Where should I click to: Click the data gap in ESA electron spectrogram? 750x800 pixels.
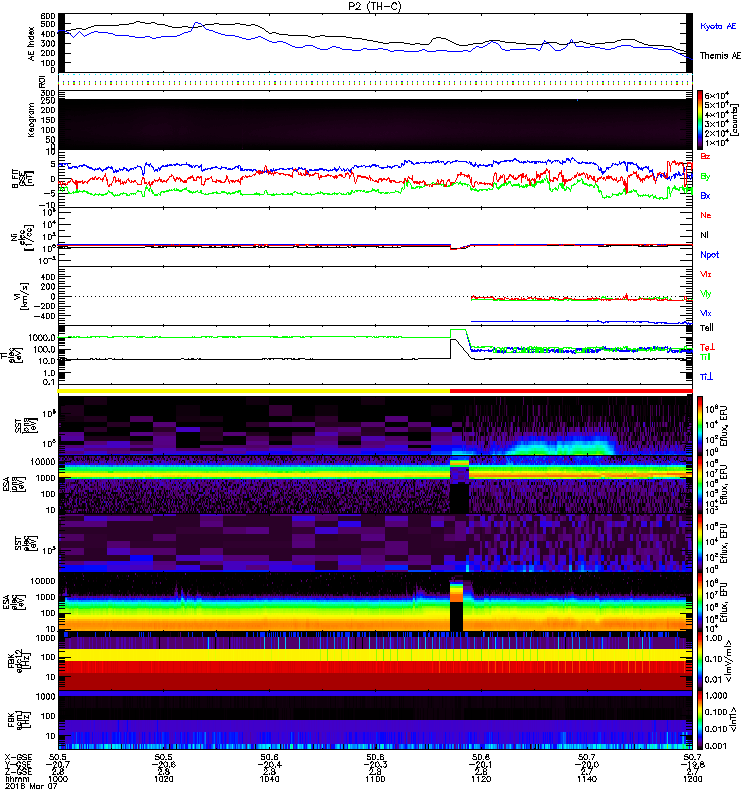(456, 616)
